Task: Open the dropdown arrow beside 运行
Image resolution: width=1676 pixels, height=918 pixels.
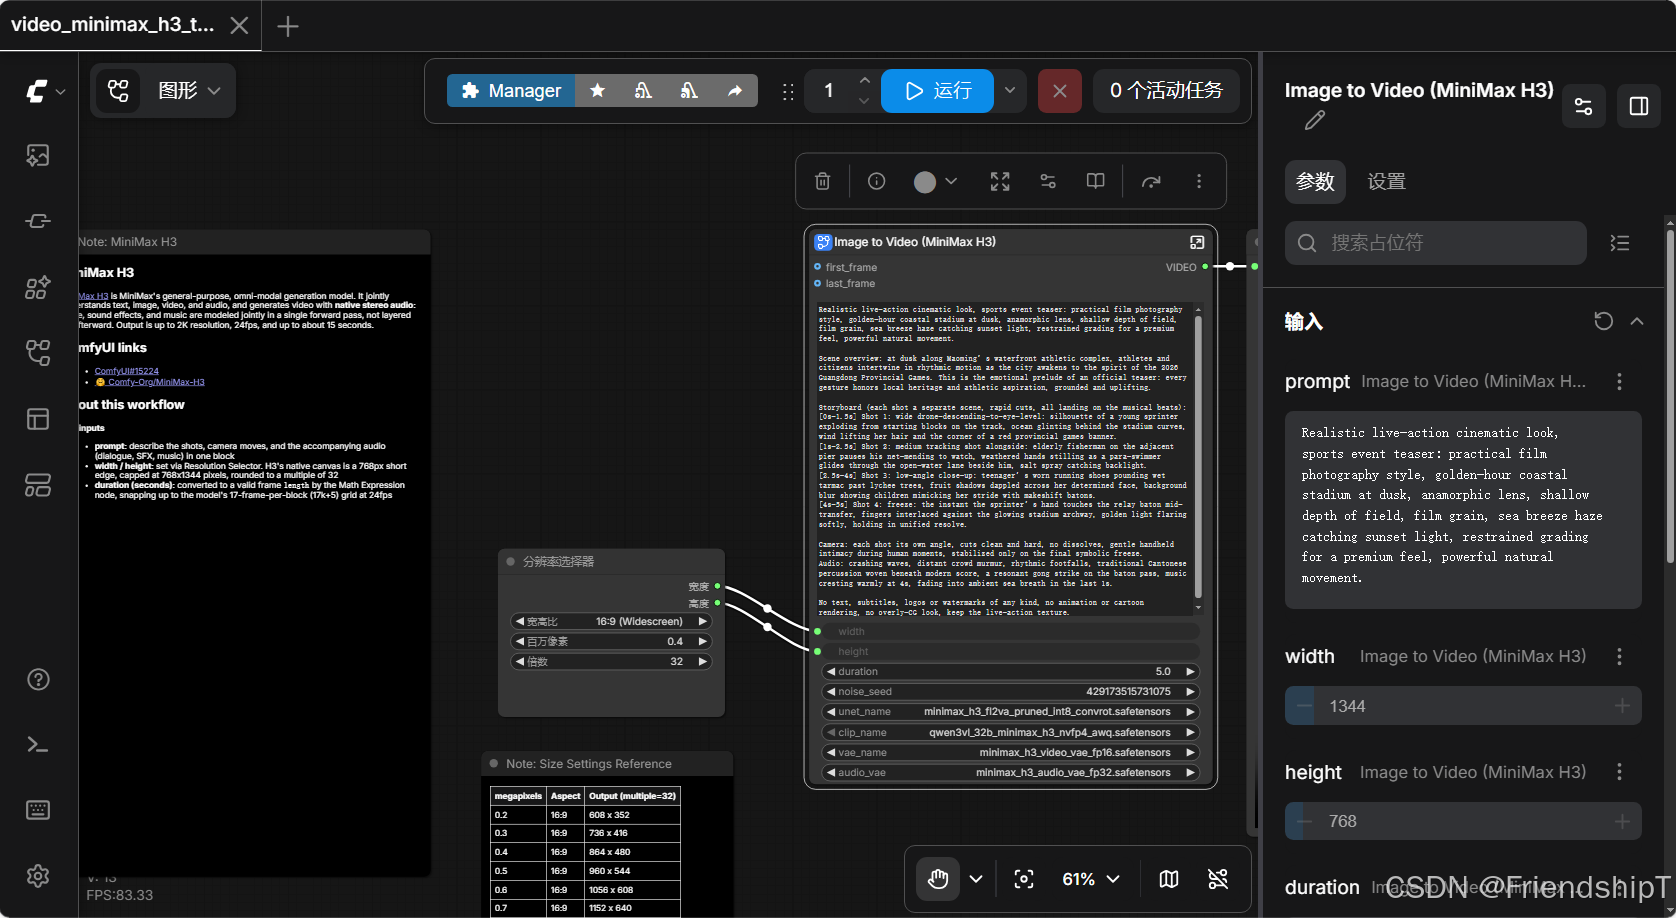Action: pos(1010,91)
